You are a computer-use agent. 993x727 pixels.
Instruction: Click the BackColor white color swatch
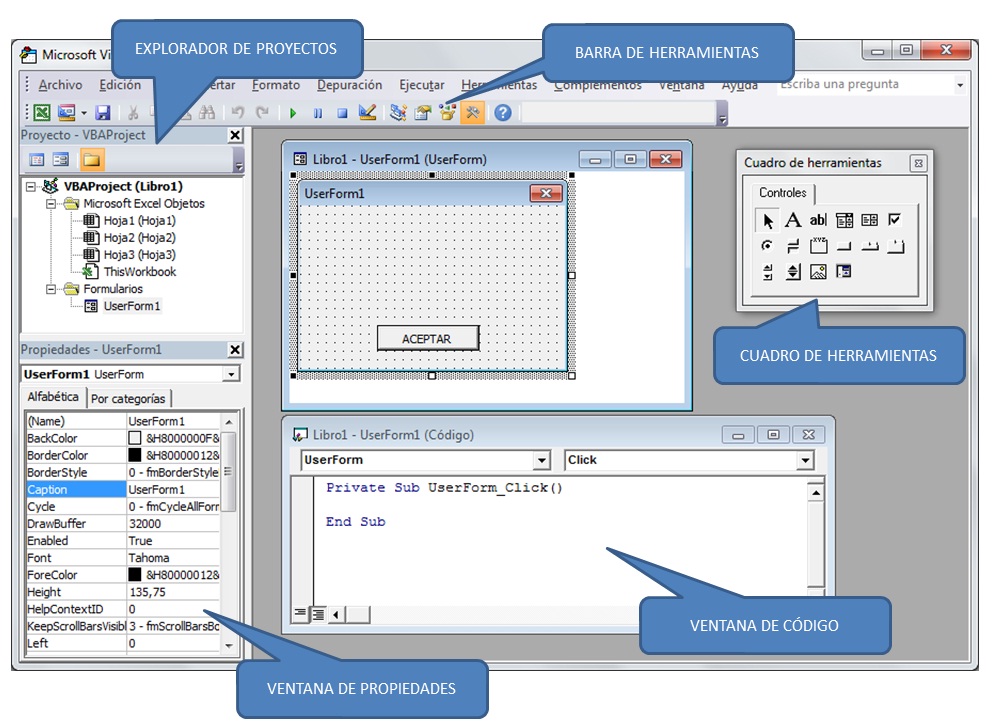[135, 438]
